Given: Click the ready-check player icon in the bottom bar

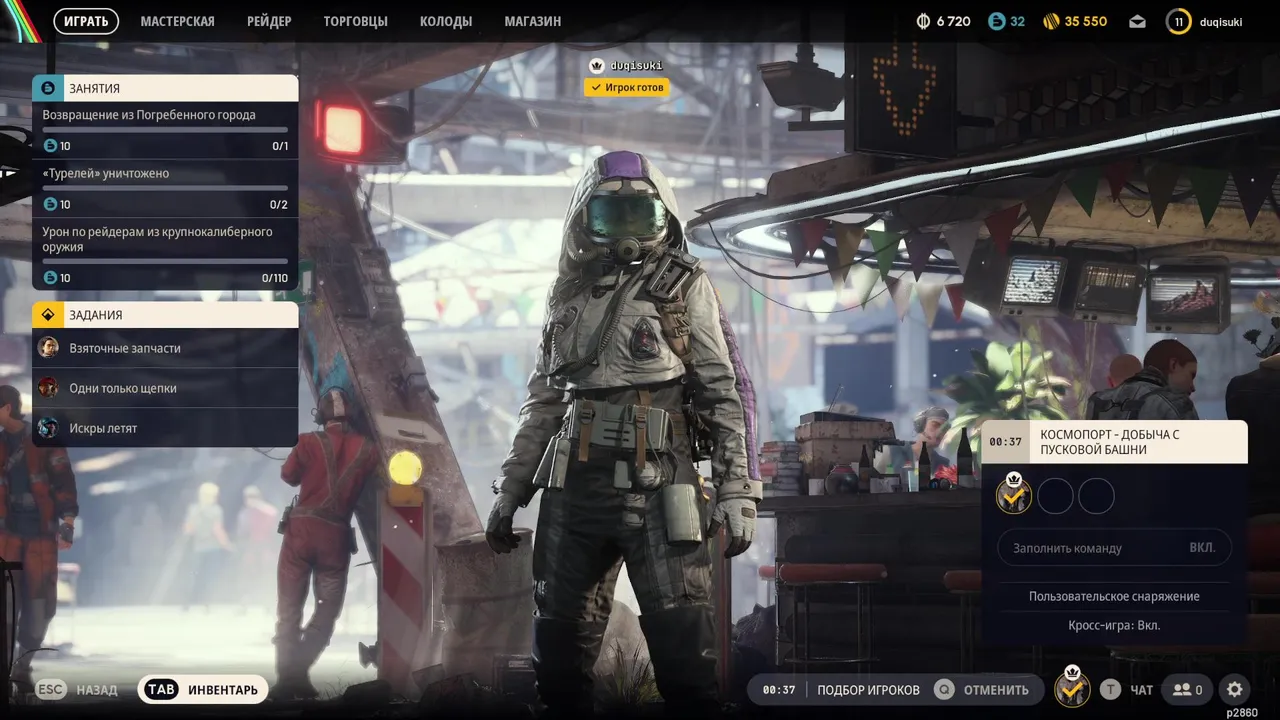Looking at the screenshot, I should pyautogui.click(x=1073, y=690).
